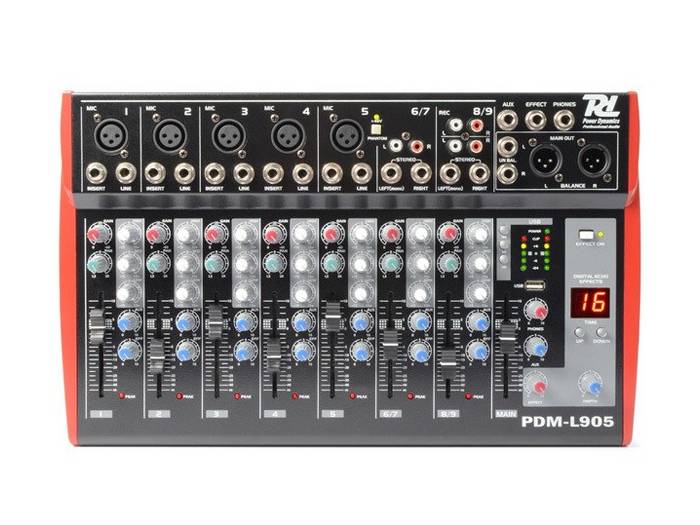This screenshot has height=525, width=700.
Task: Click the green knob on channel 4
Action: (273, 264)
